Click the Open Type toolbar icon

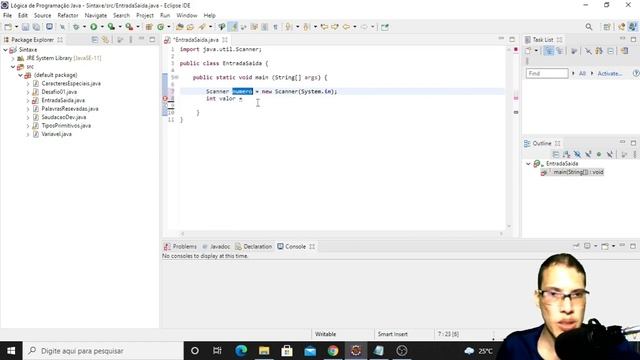point(180,27)
